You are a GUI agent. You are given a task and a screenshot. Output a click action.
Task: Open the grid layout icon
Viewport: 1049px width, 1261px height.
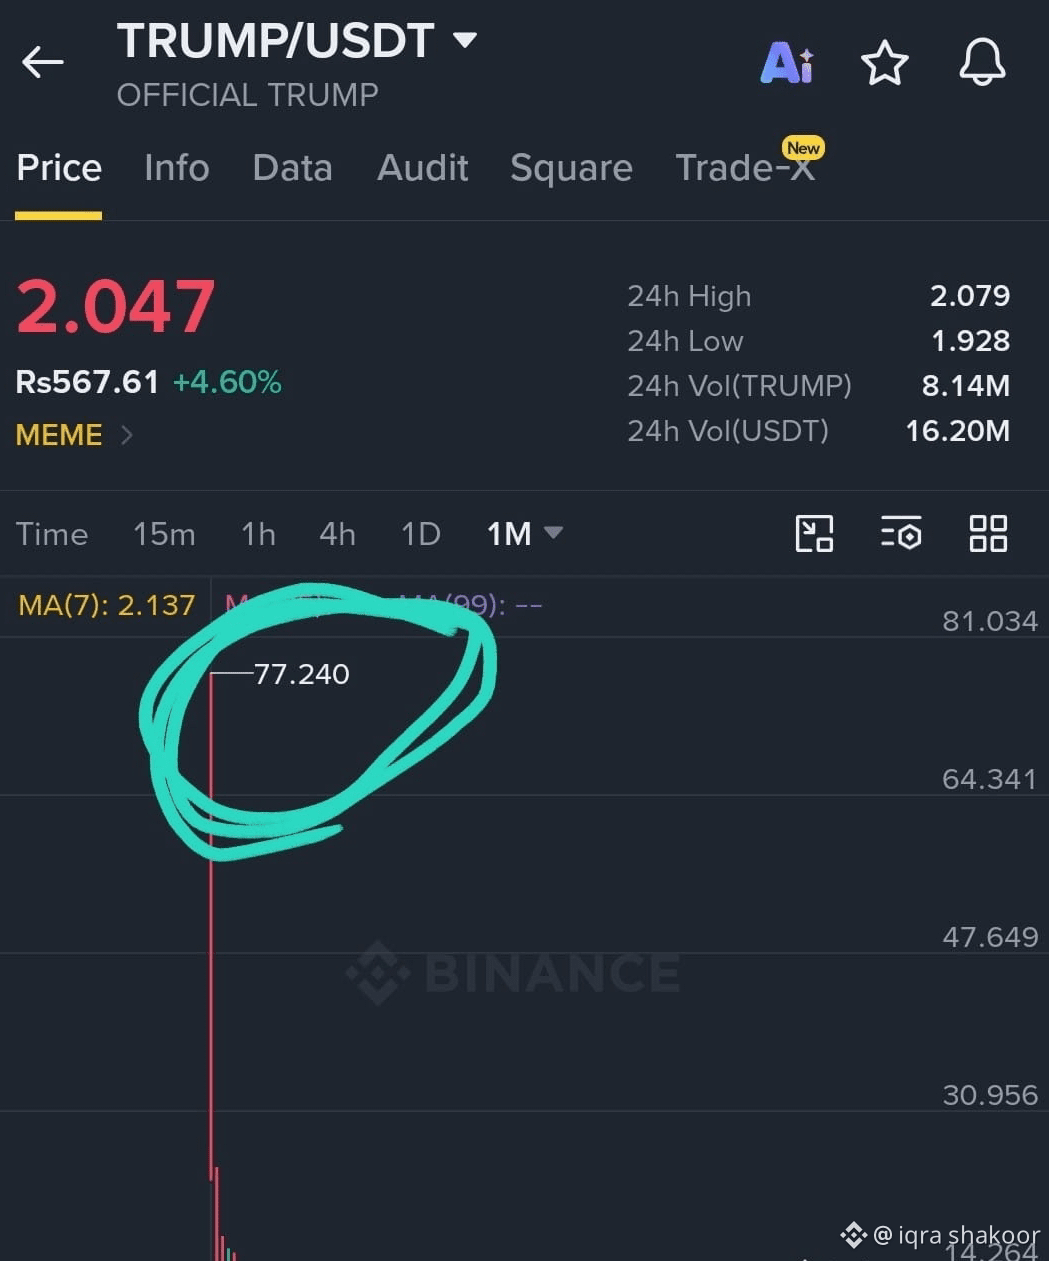pos(988,533)
